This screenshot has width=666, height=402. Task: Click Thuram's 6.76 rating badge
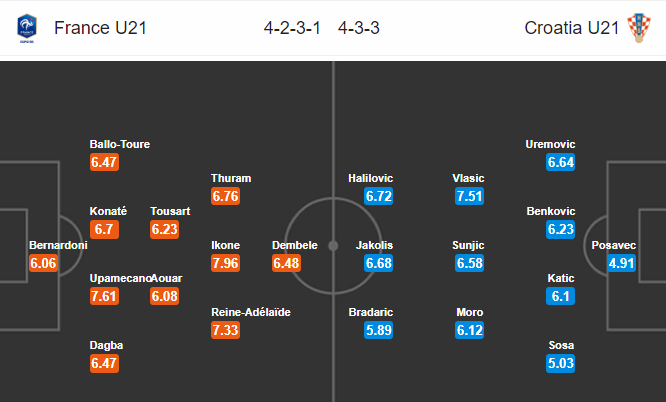[226, 196]
